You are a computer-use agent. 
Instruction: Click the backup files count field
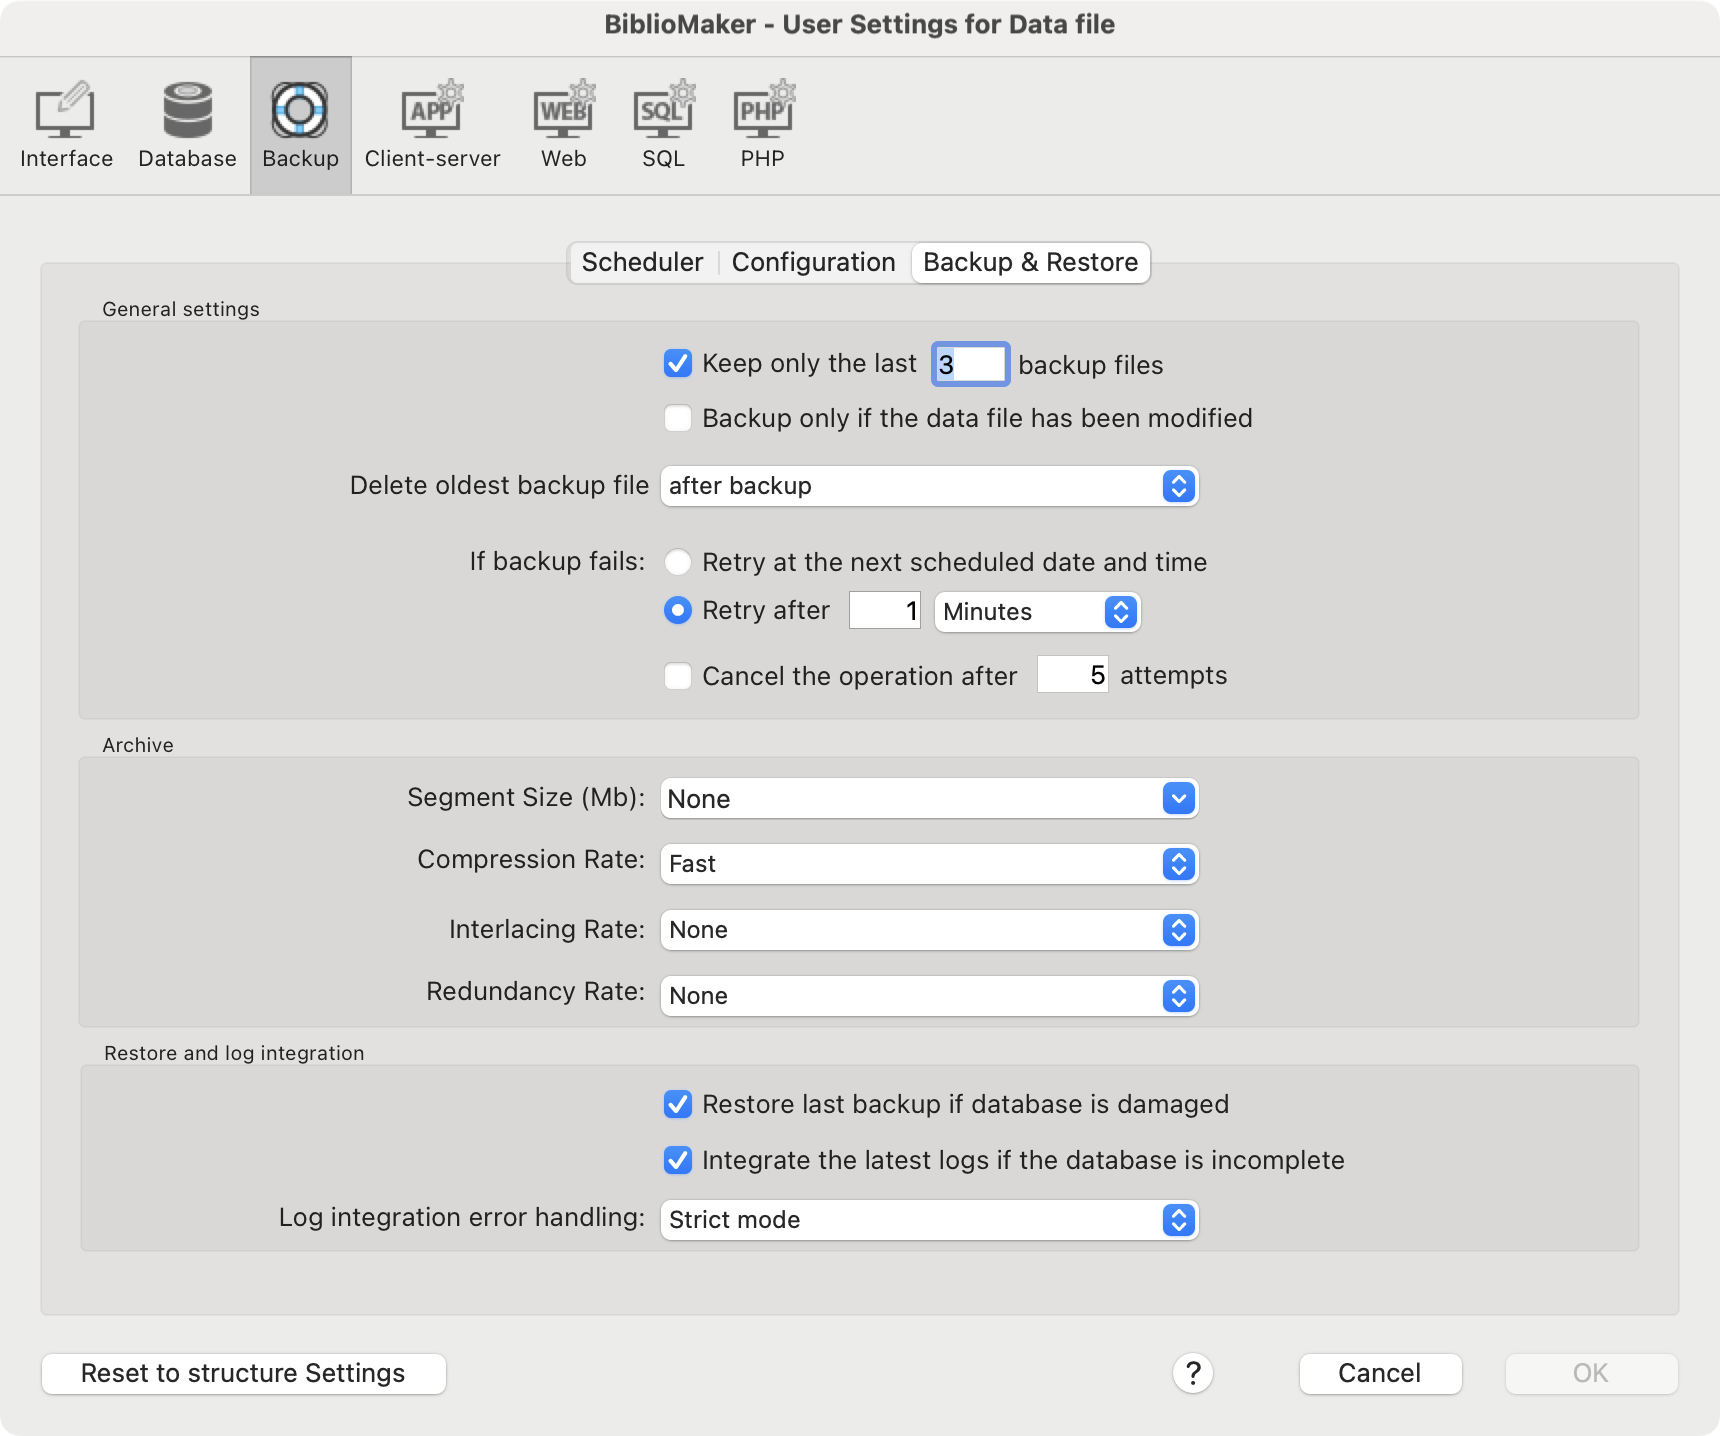pyautogui.click(x=970, y=364)
